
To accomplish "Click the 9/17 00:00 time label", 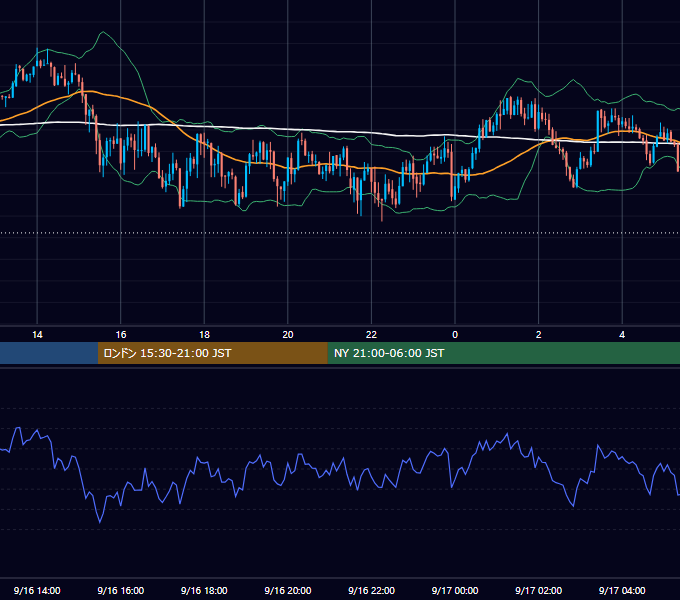I will 455,590.
